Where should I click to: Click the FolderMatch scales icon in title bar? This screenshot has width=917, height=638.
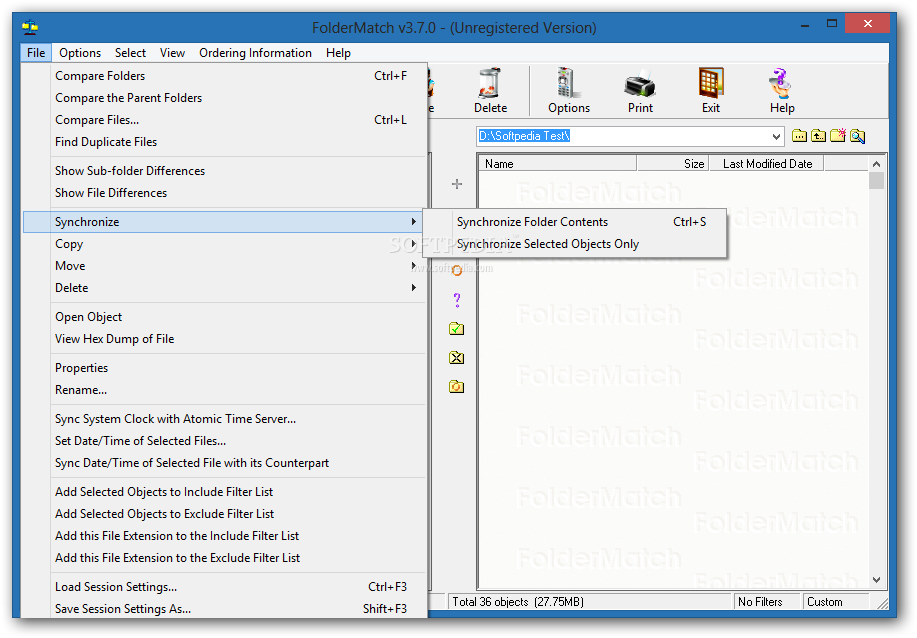(x=30, y=27)
